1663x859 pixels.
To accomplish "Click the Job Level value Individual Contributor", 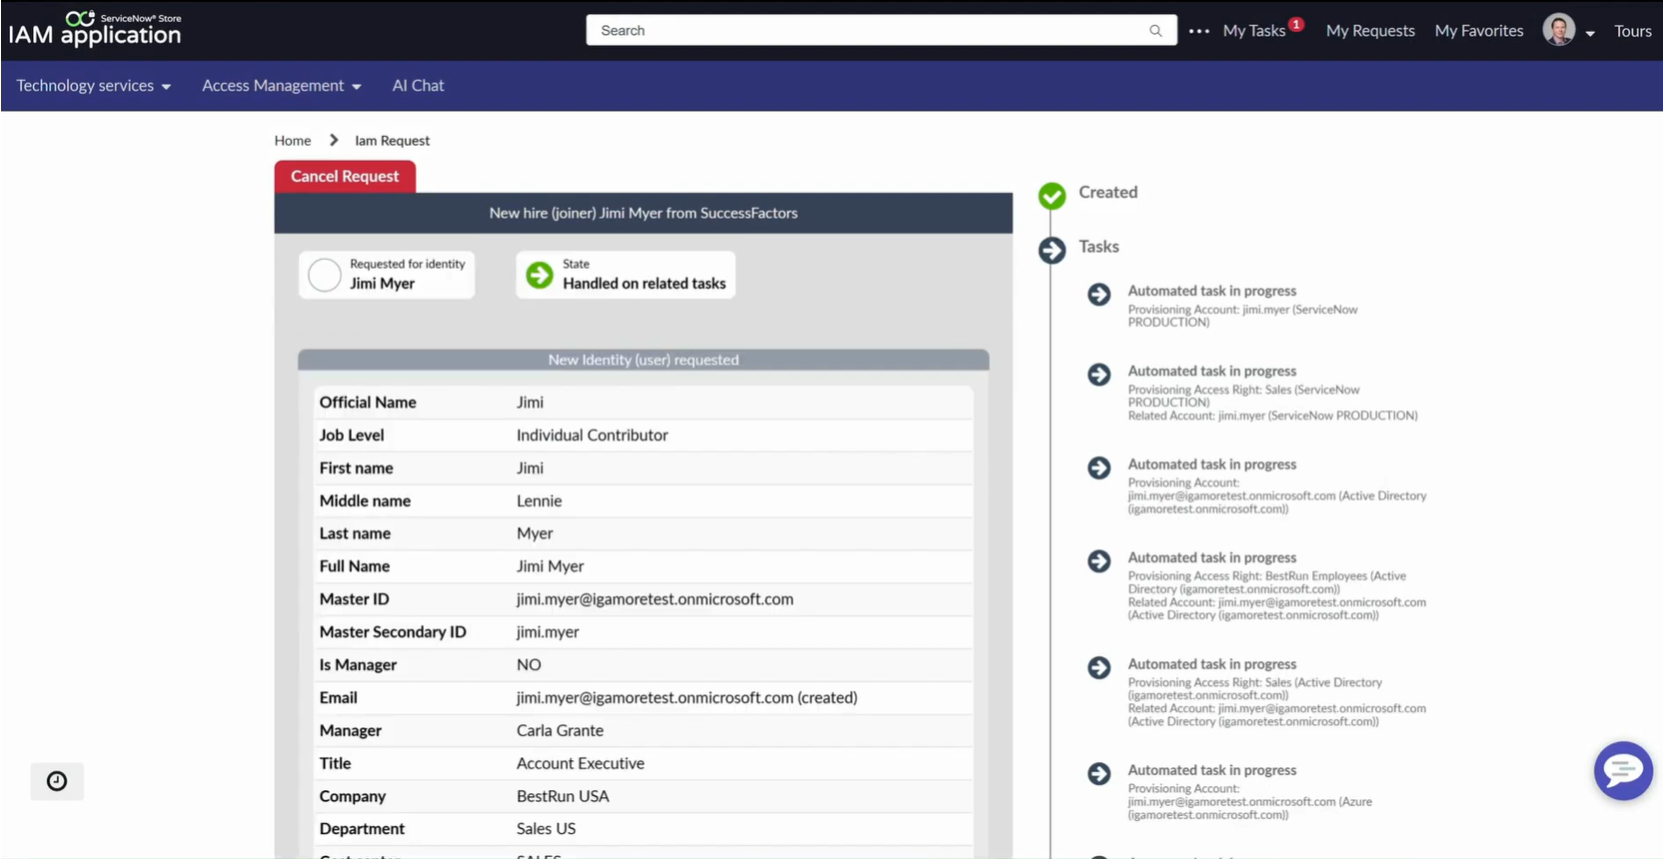I will 592,435.
